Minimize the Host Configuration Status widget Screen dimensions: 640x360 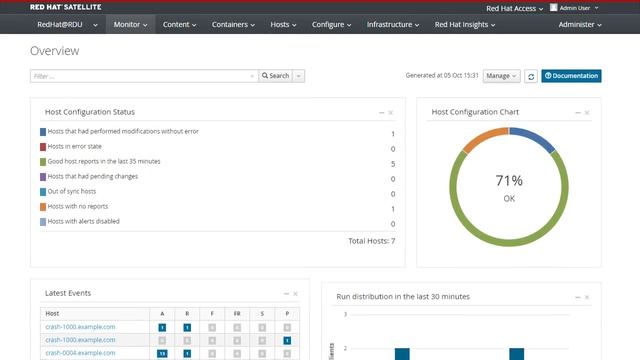tap(382, 113)
